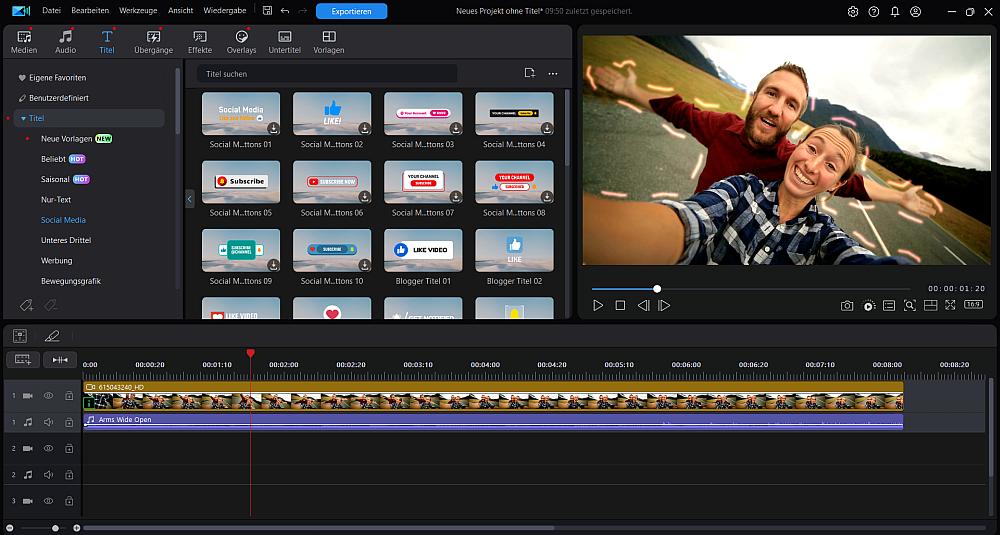Screen dimensions: 1000x535
Task: Play the preview video
Action: point(598,306)
